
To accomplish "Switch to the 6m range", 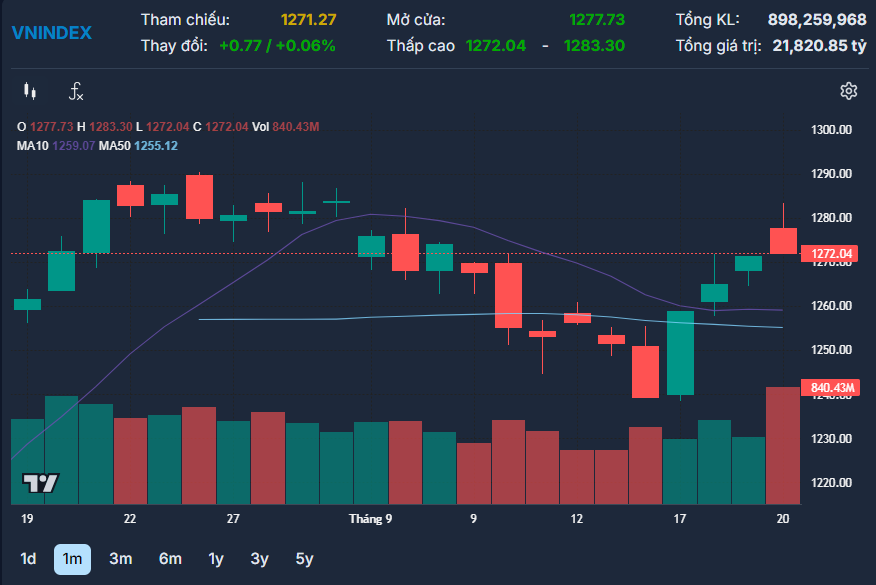I will 170,559.
